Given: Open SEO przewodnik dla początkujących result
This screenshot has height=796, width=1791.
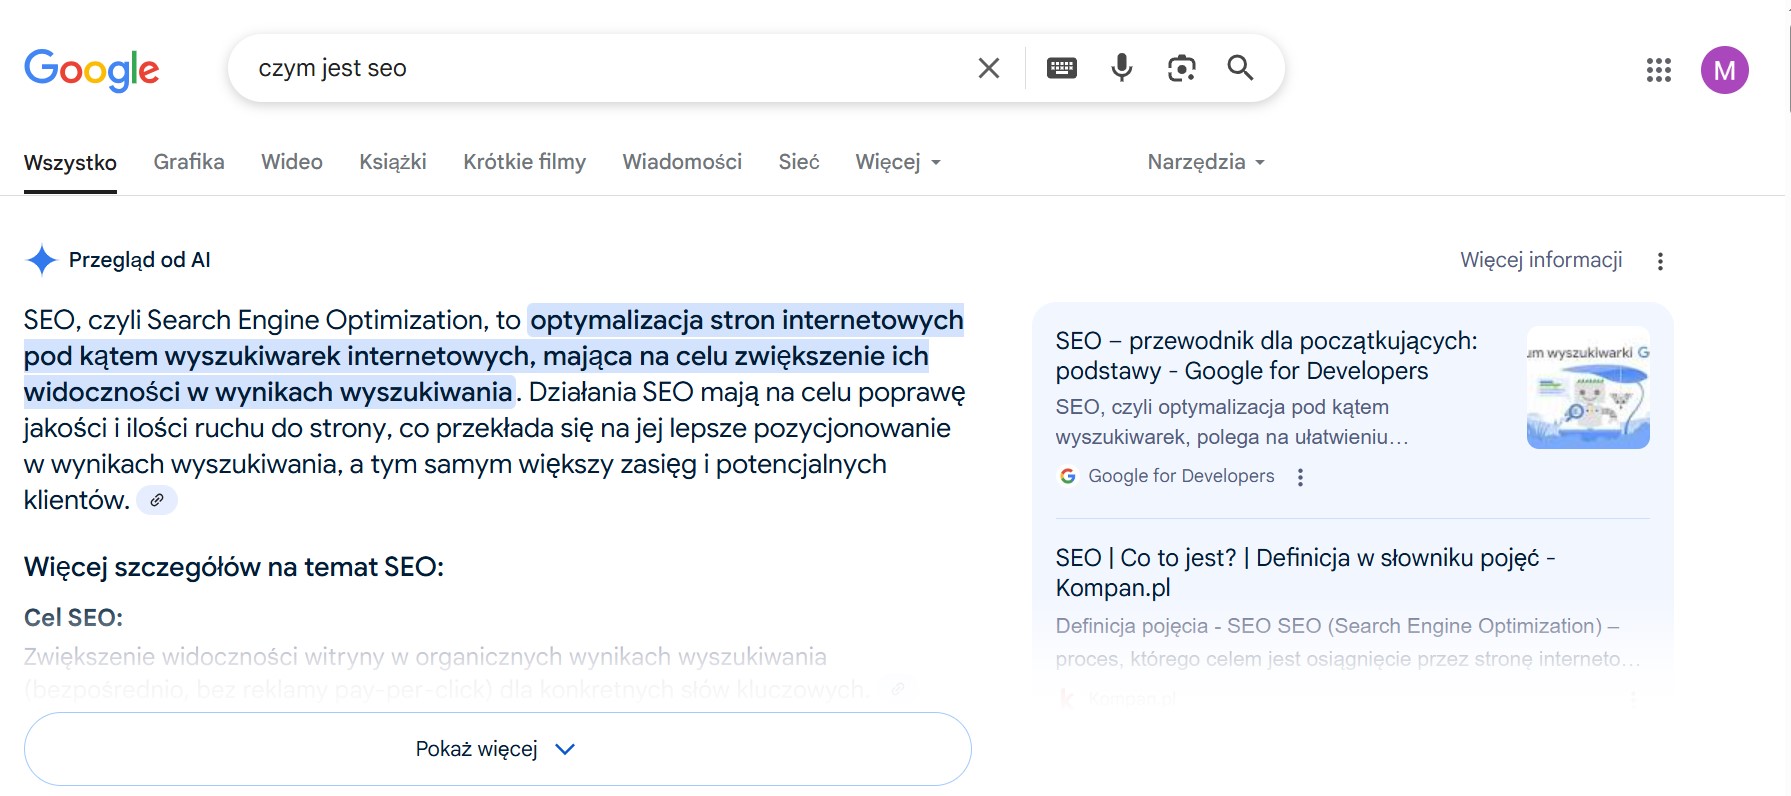Looking at the screenshot, I should coord(1266,355).
